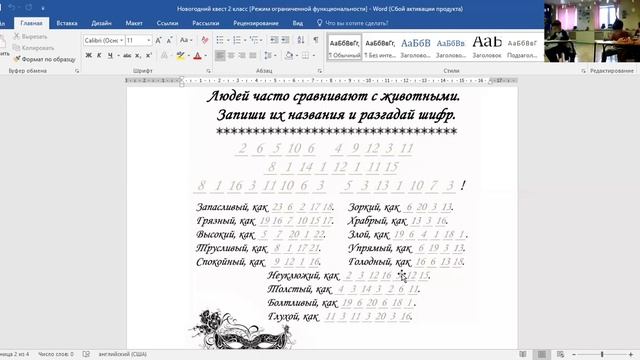The width and height of the screenshot is (640, 360).
Task: Switch to Макет tab
Action: coord(134,23)
